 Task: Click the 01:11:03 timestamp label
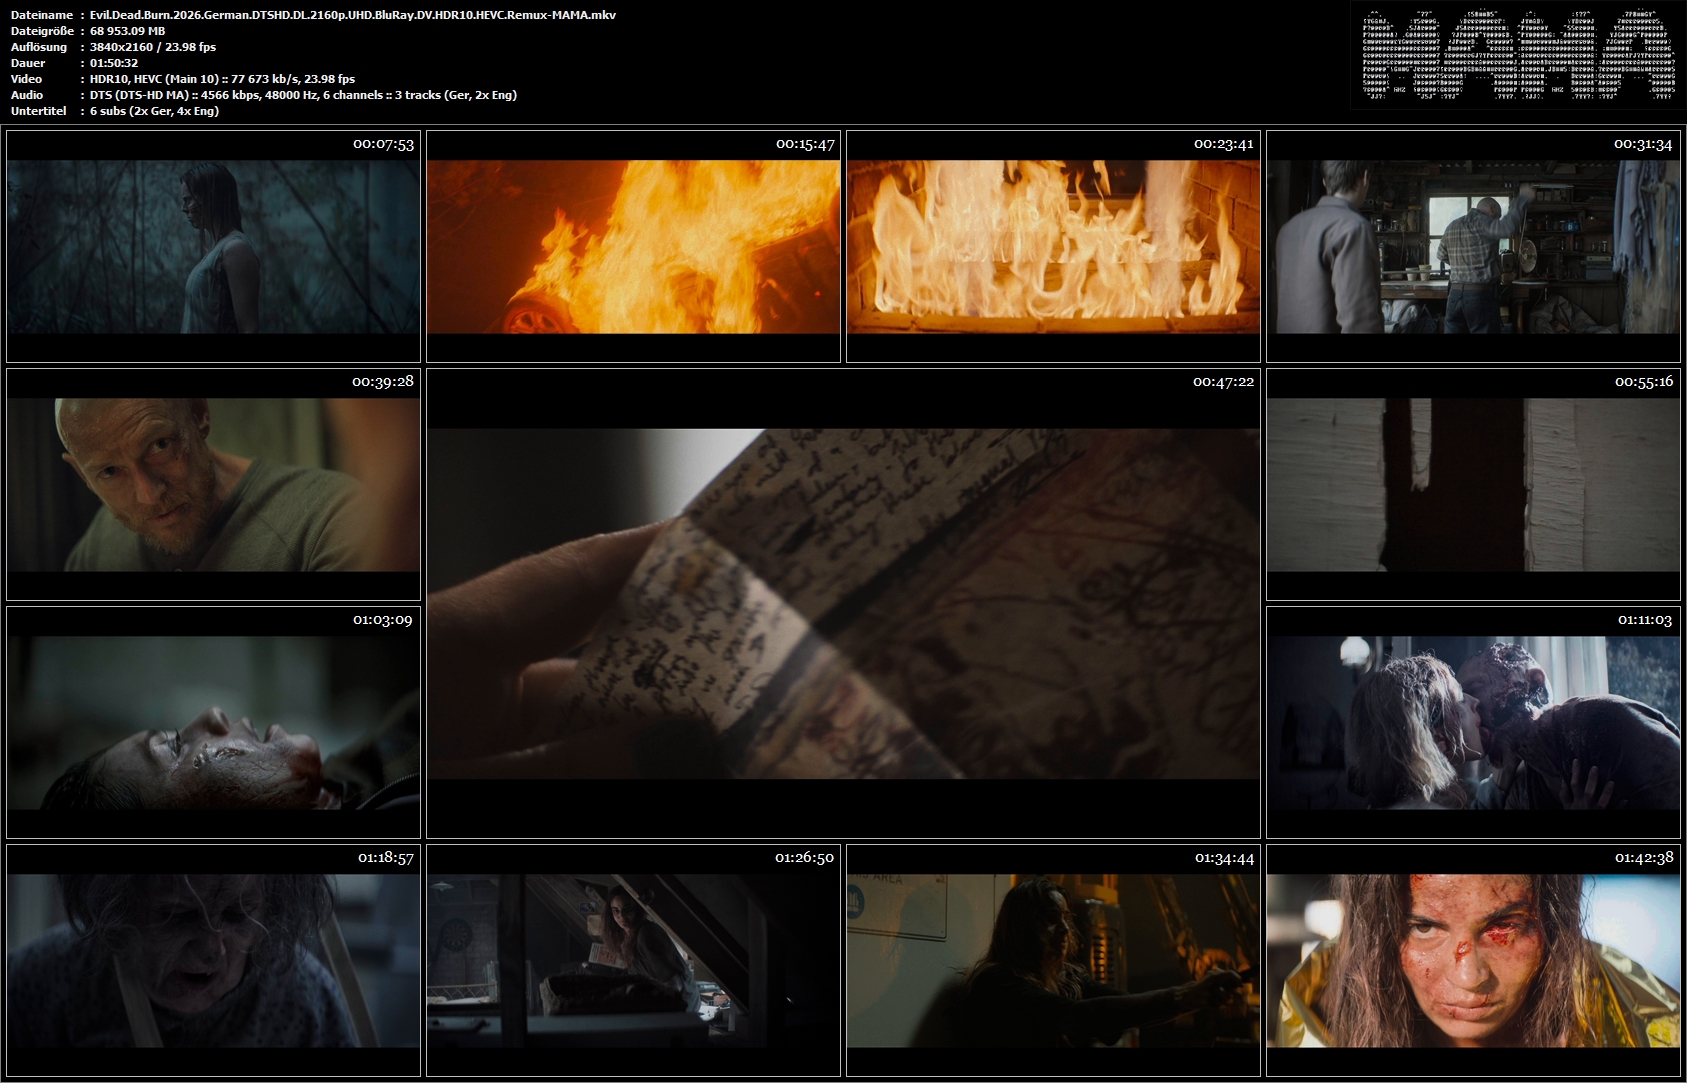point(1645,620)
